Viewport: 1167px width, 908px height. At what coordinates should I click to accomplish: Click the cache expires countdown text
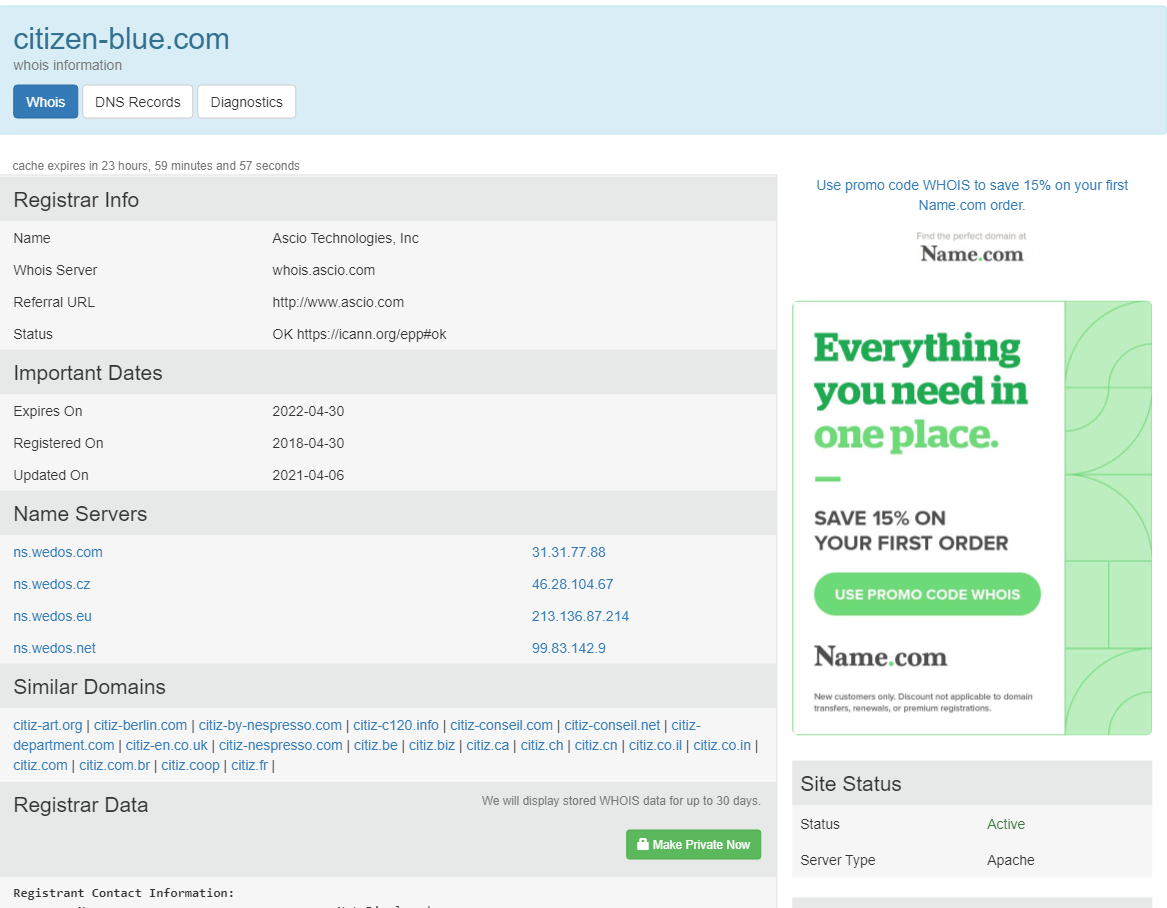pos(156,165)
